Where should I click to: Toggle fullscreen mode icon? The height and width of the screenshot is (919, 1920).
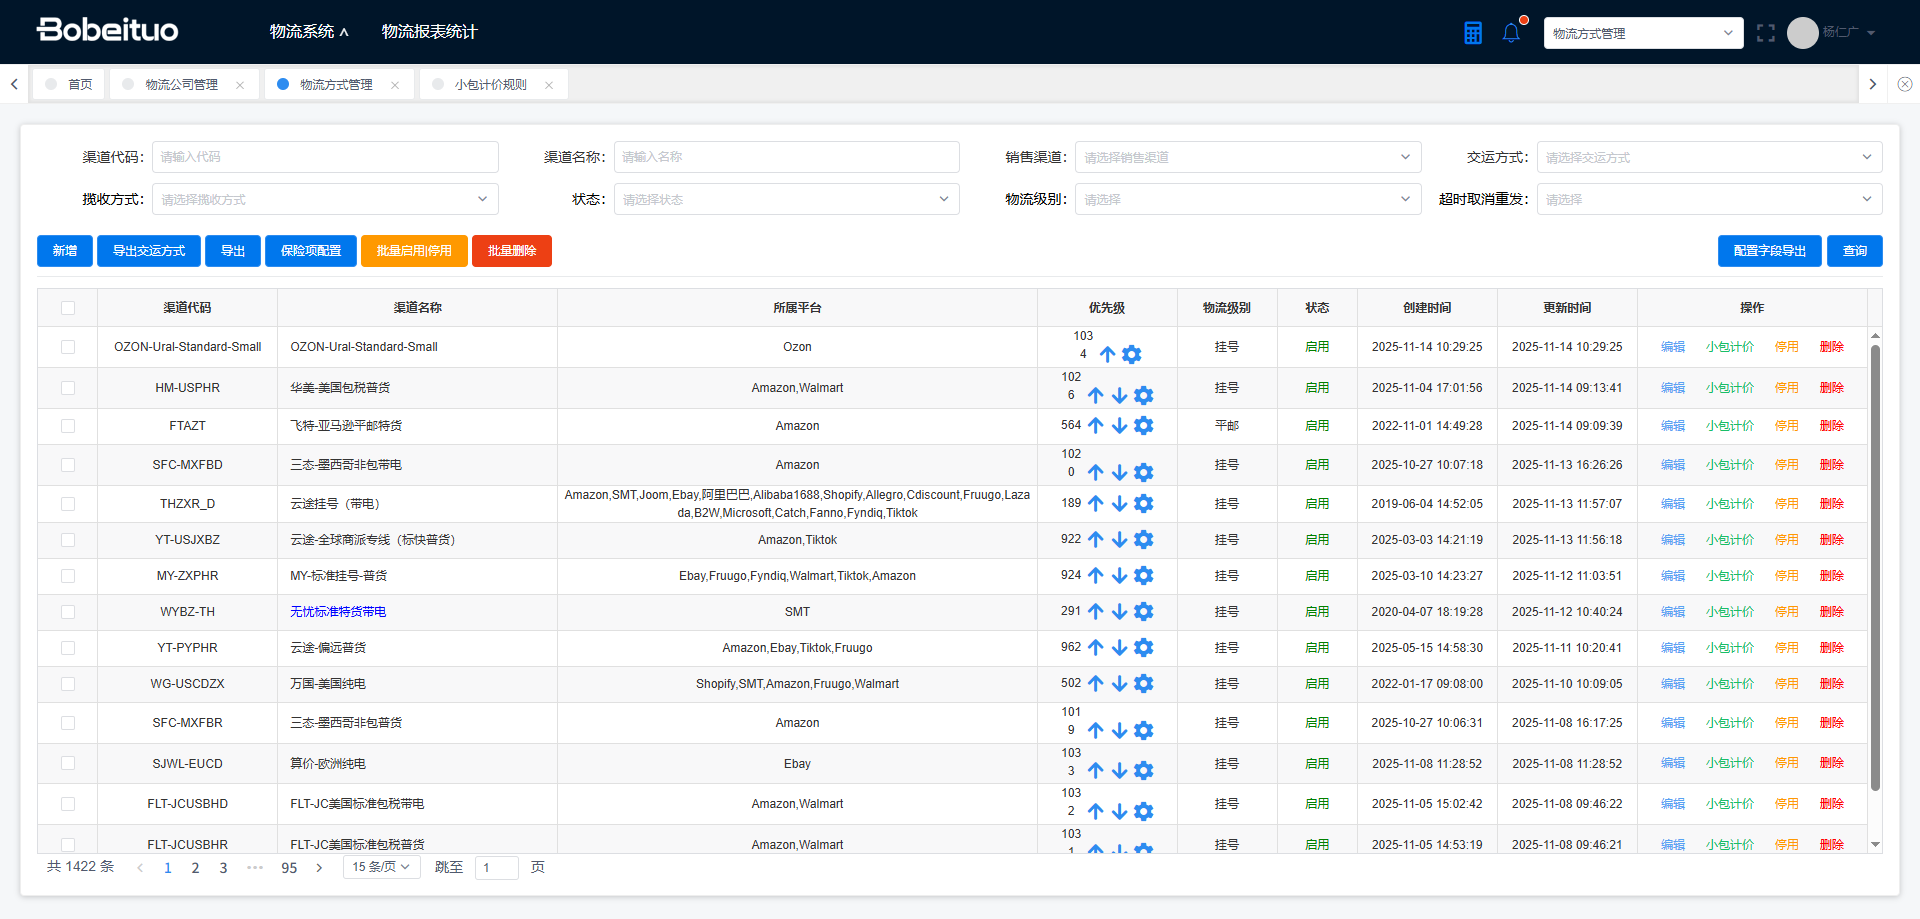[x=1765, y=33]
